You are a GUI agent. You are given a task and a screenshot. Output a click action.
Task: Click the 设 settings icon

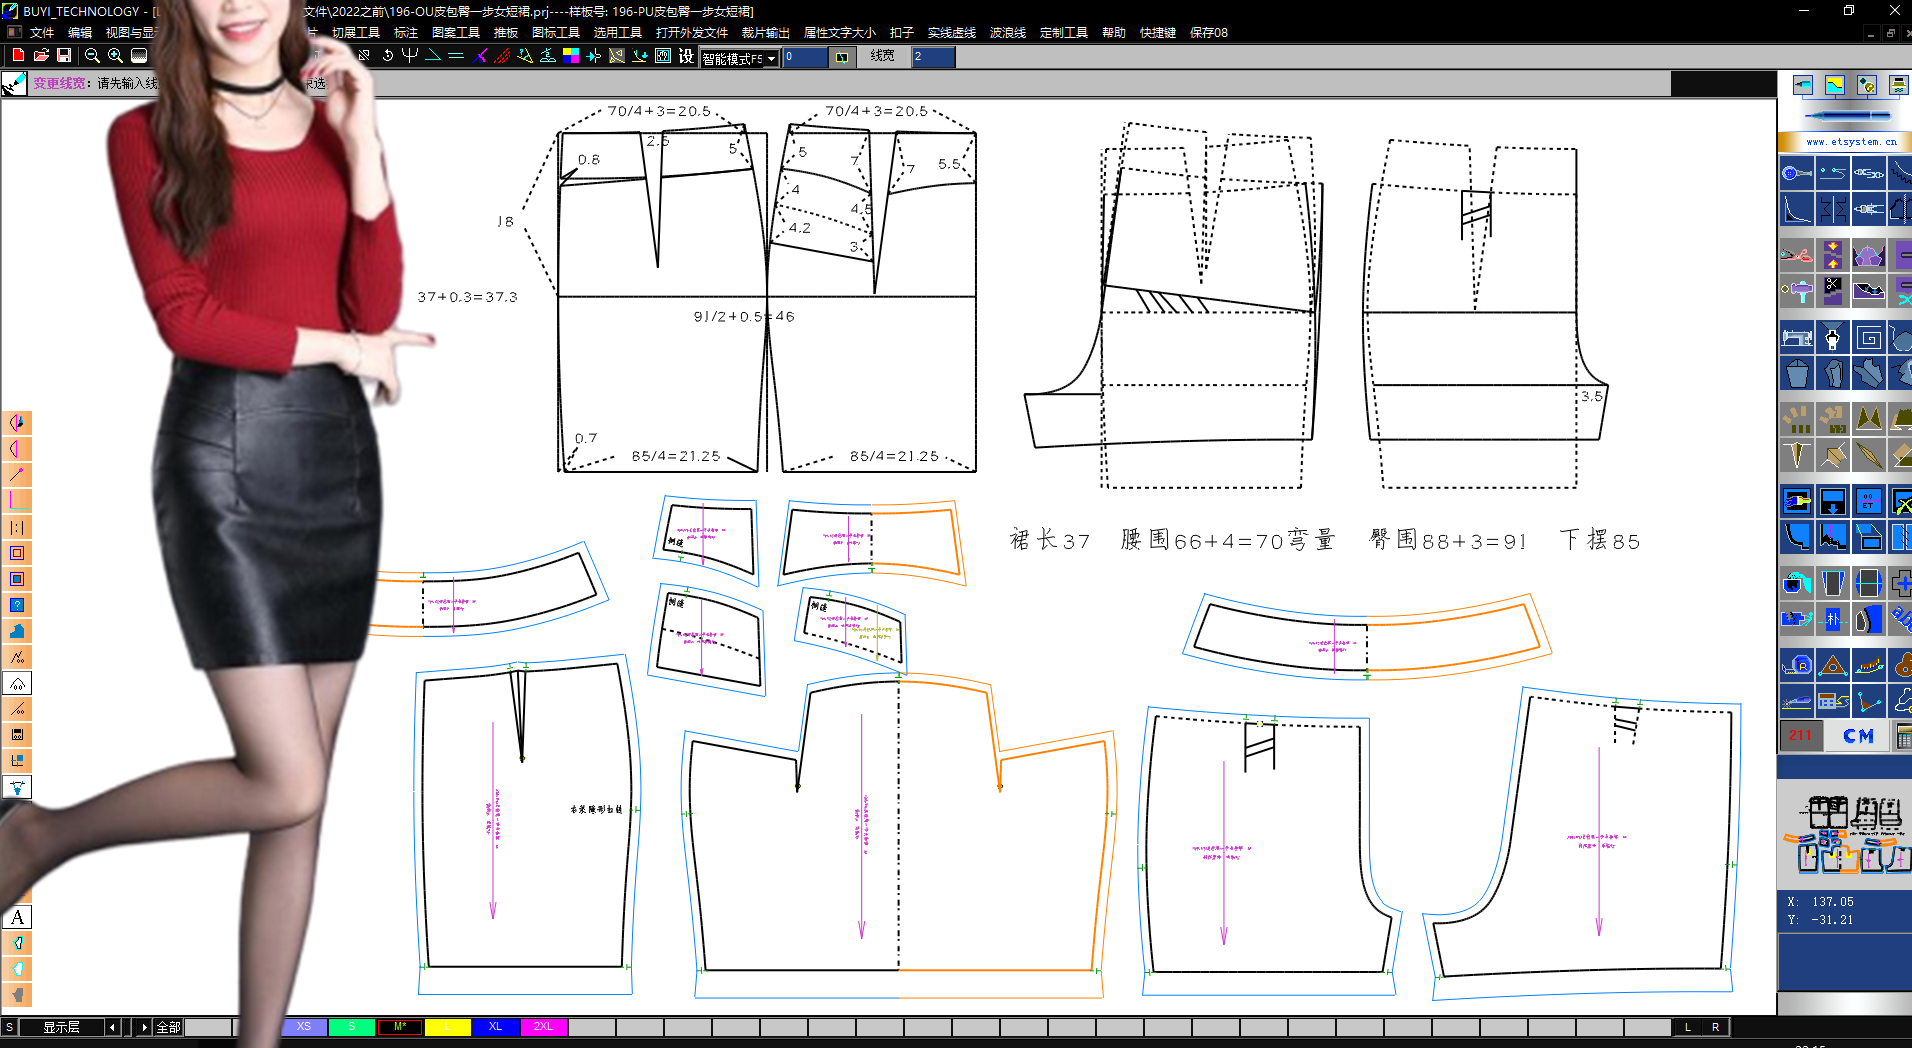pos(686,56)
